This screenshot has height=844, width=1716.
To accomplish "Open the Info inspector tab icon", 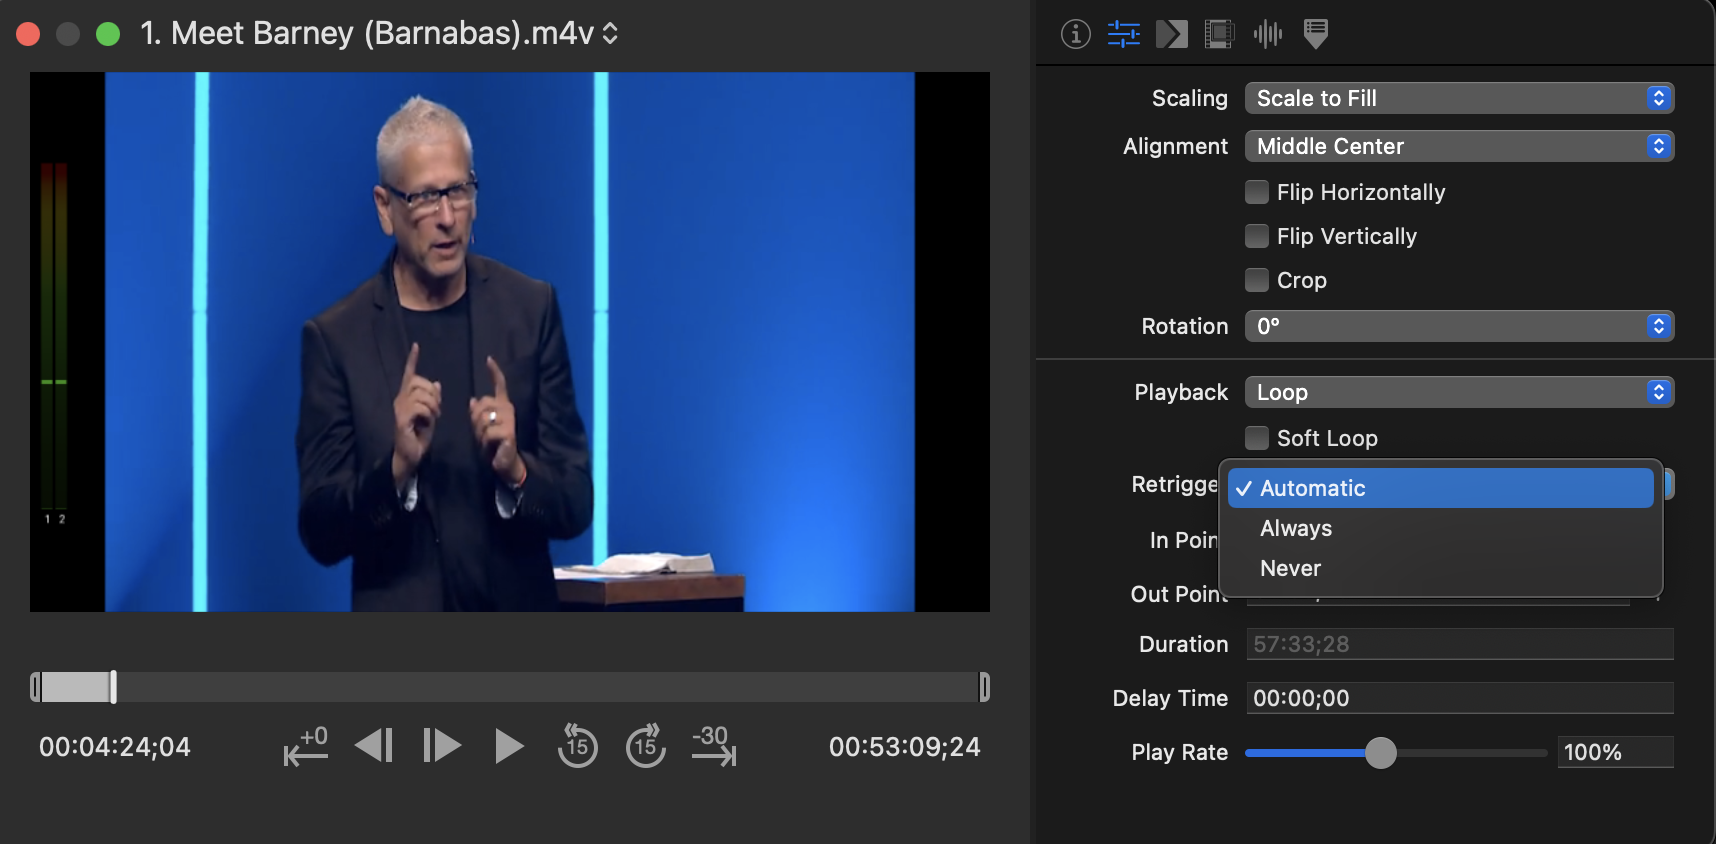I will [1075, 34].
